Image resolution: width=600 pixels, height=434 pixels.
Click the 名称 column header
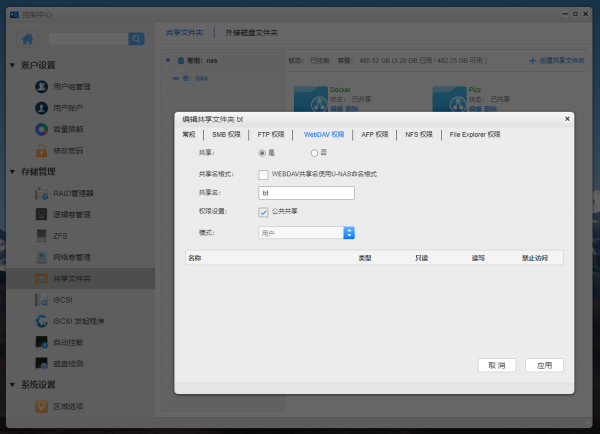pyautogui.click(x=195, y=258)
